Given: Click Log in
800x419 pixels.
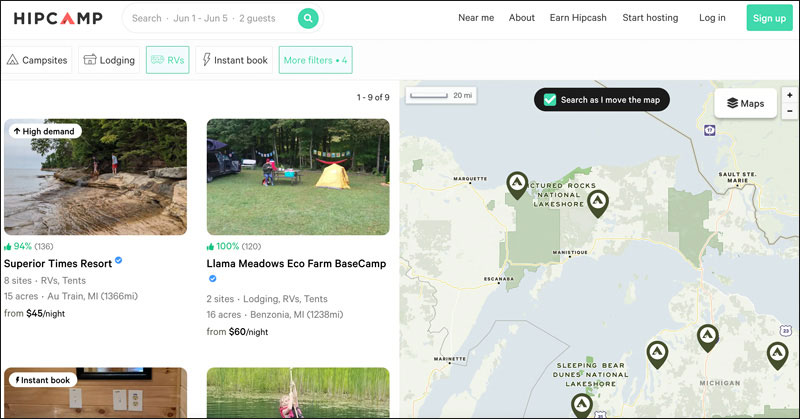Looking at the screenshot, I should click(712, 18).
